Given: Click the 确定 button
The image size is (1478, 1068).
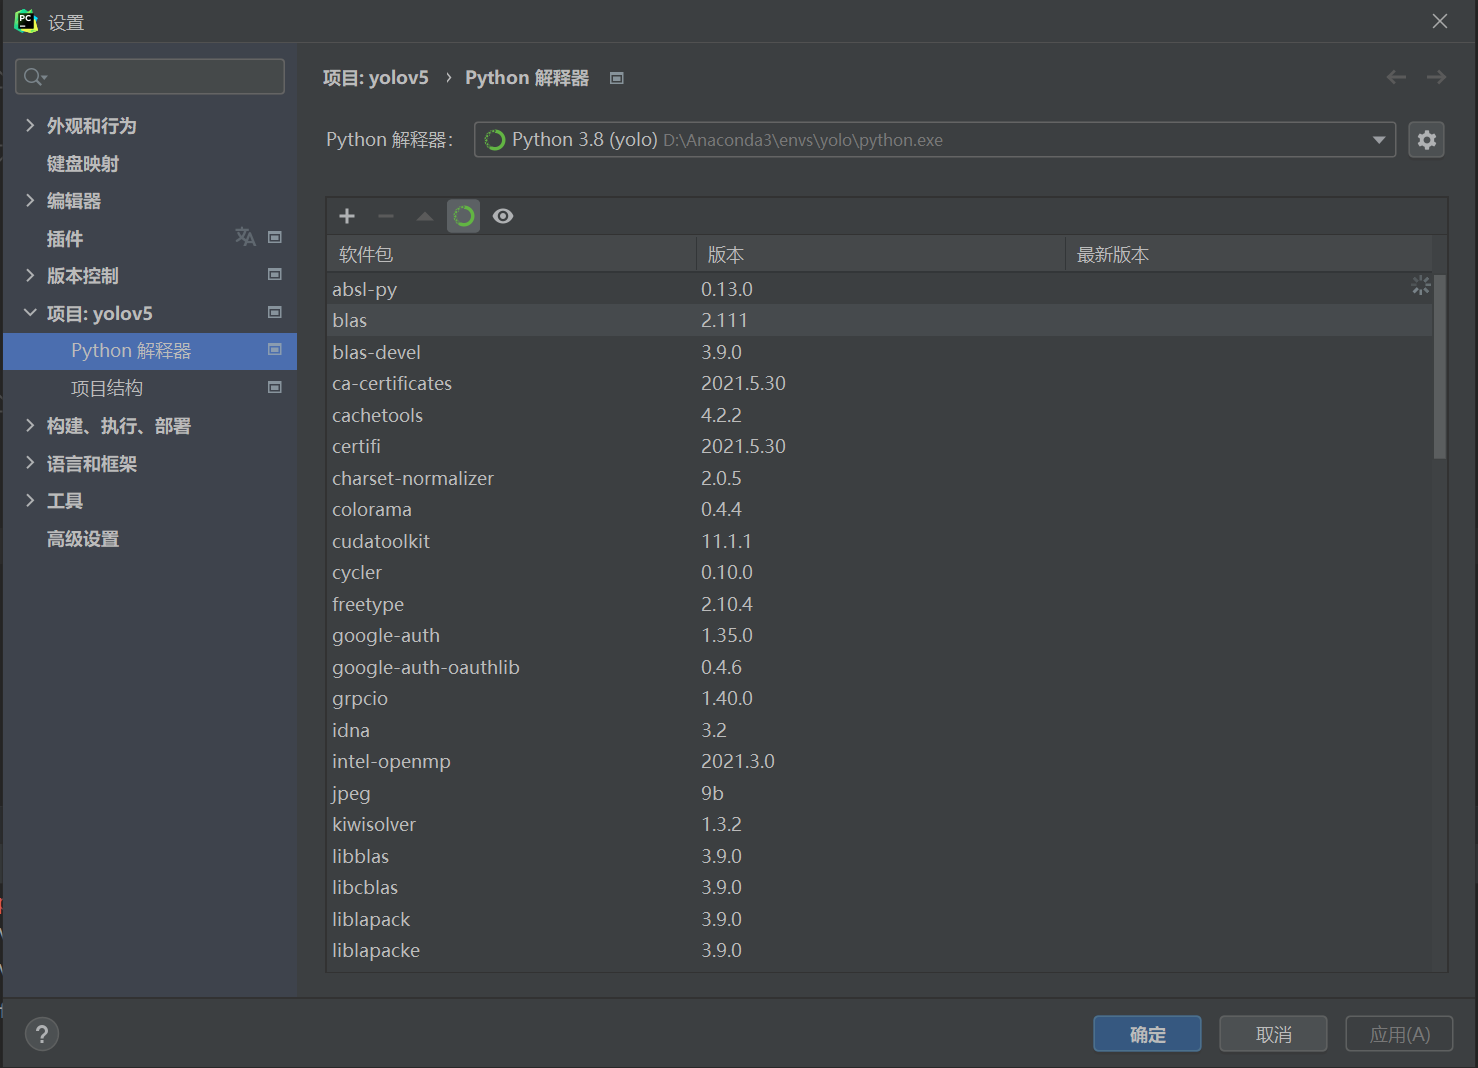Looking at the screenshot, I should pos(1147,1034).
